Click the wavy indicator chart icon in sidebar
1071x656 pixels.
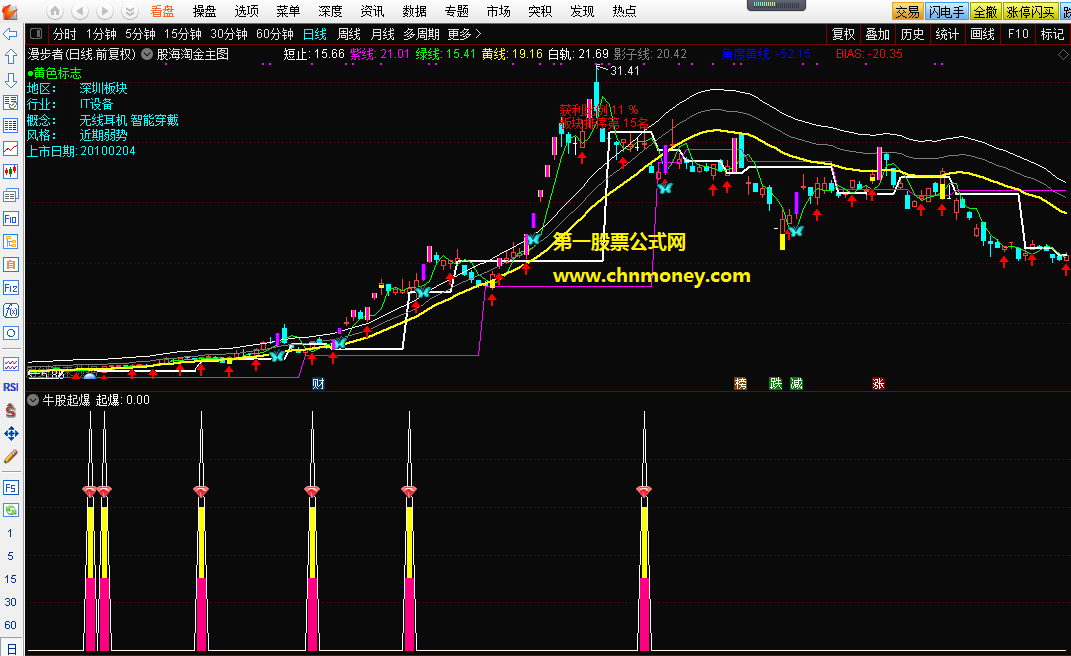(10, 364)
